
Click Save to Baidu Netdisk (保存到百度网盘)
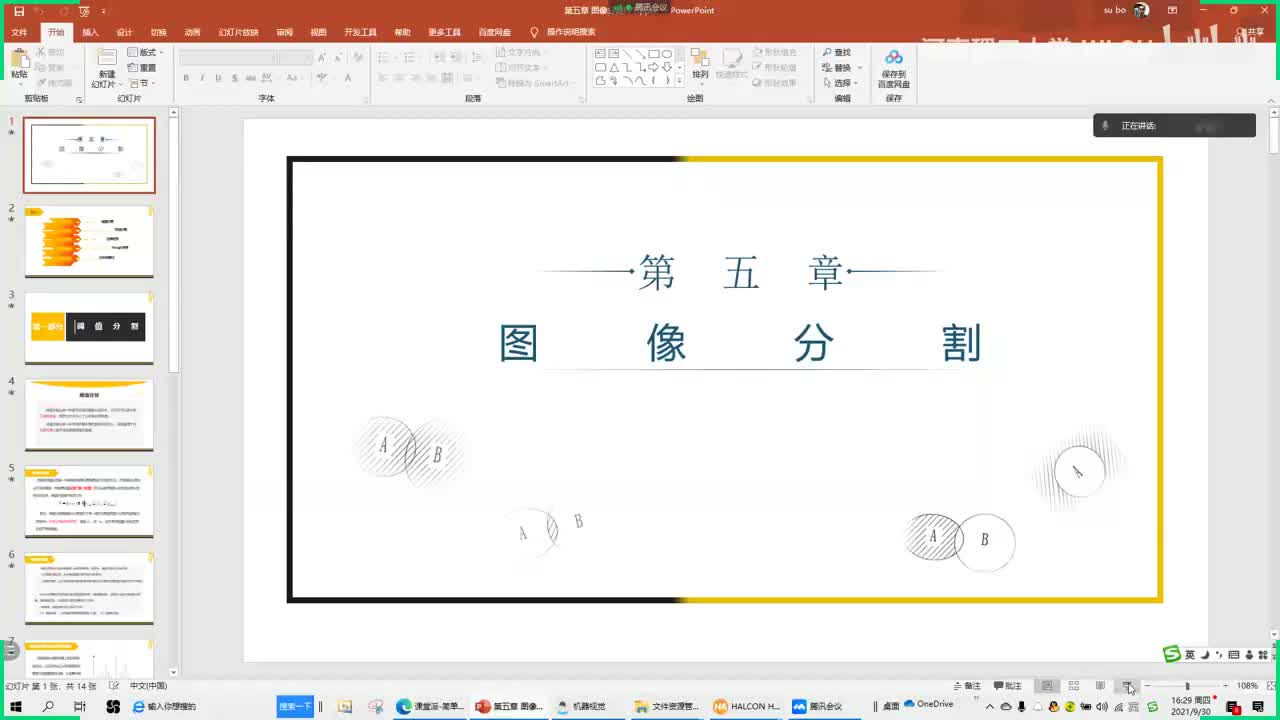click(893, 68)
